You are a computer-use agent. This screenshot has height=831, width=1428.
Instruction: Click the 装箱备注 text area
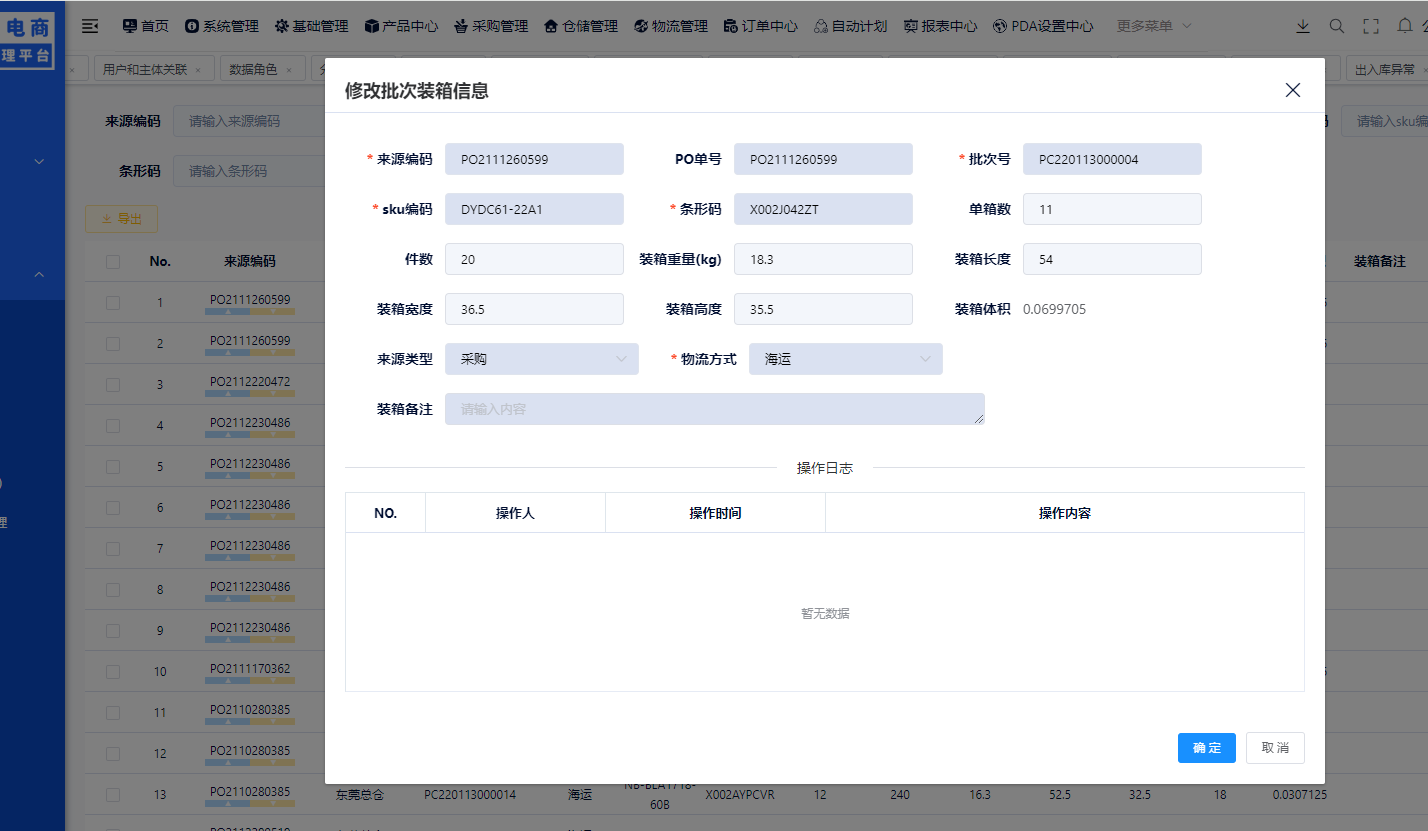[714, 409]
